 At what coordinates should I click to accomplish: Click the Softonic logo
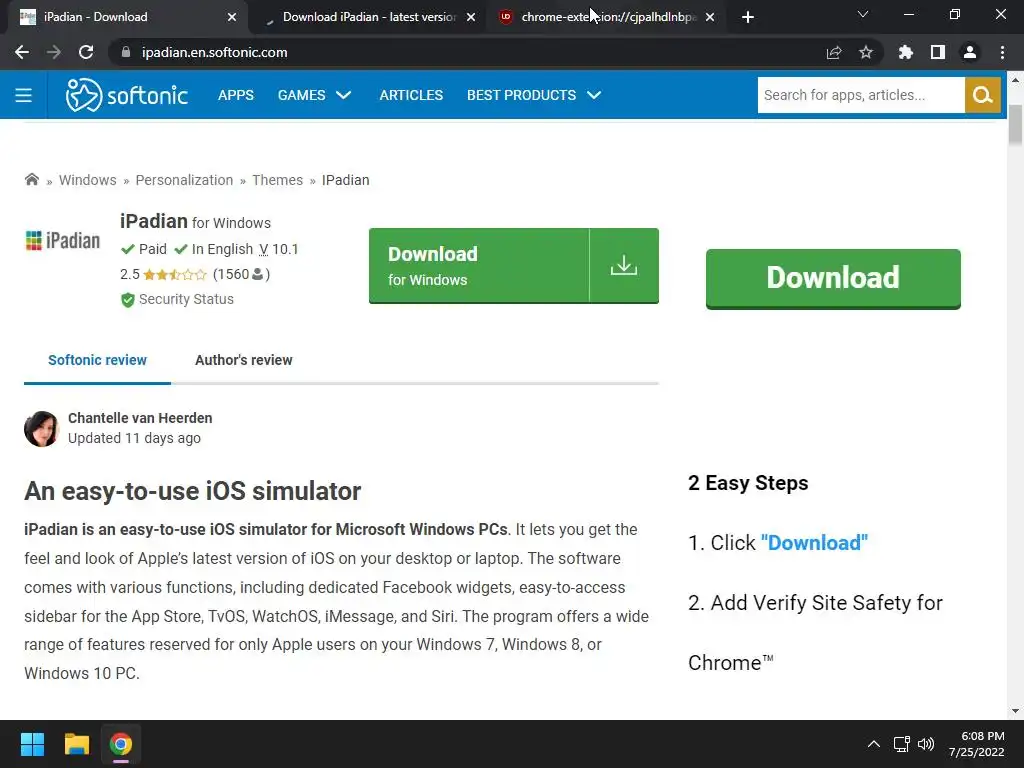pos(127,95)
